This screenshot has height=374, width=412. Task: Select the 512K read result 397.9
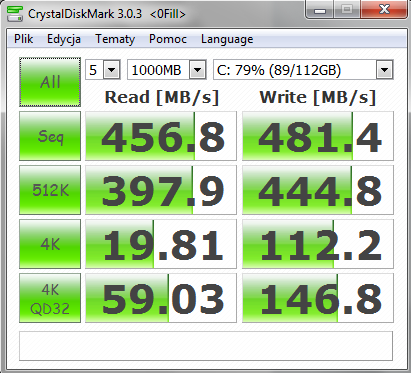pyautogui.click(x=161, y=190)
